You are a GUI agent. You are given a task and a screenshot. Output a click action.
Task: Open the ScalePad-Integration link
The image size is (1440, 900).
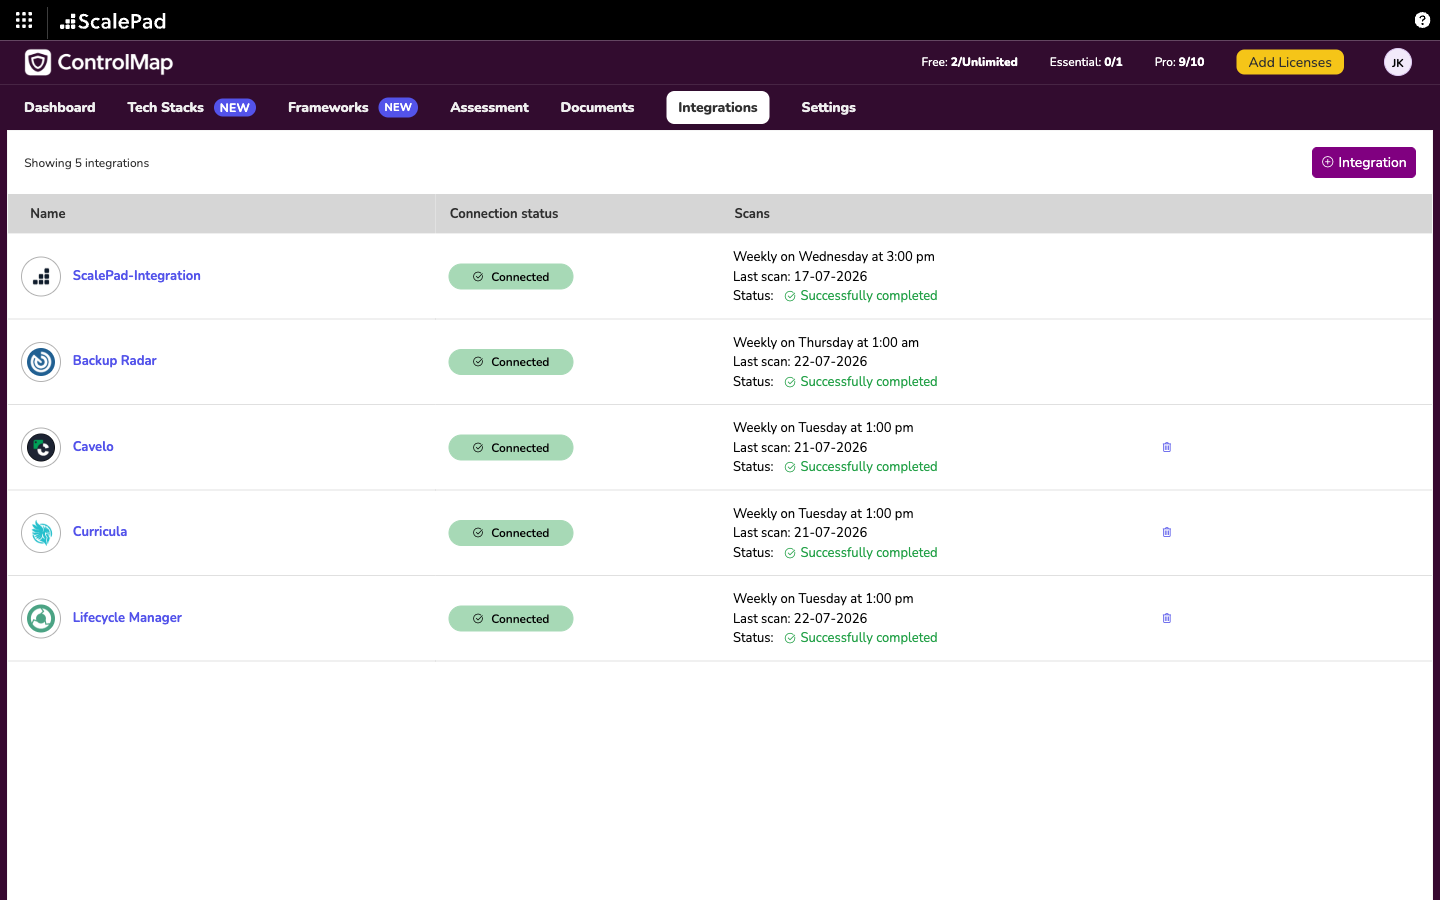[137, 276]
